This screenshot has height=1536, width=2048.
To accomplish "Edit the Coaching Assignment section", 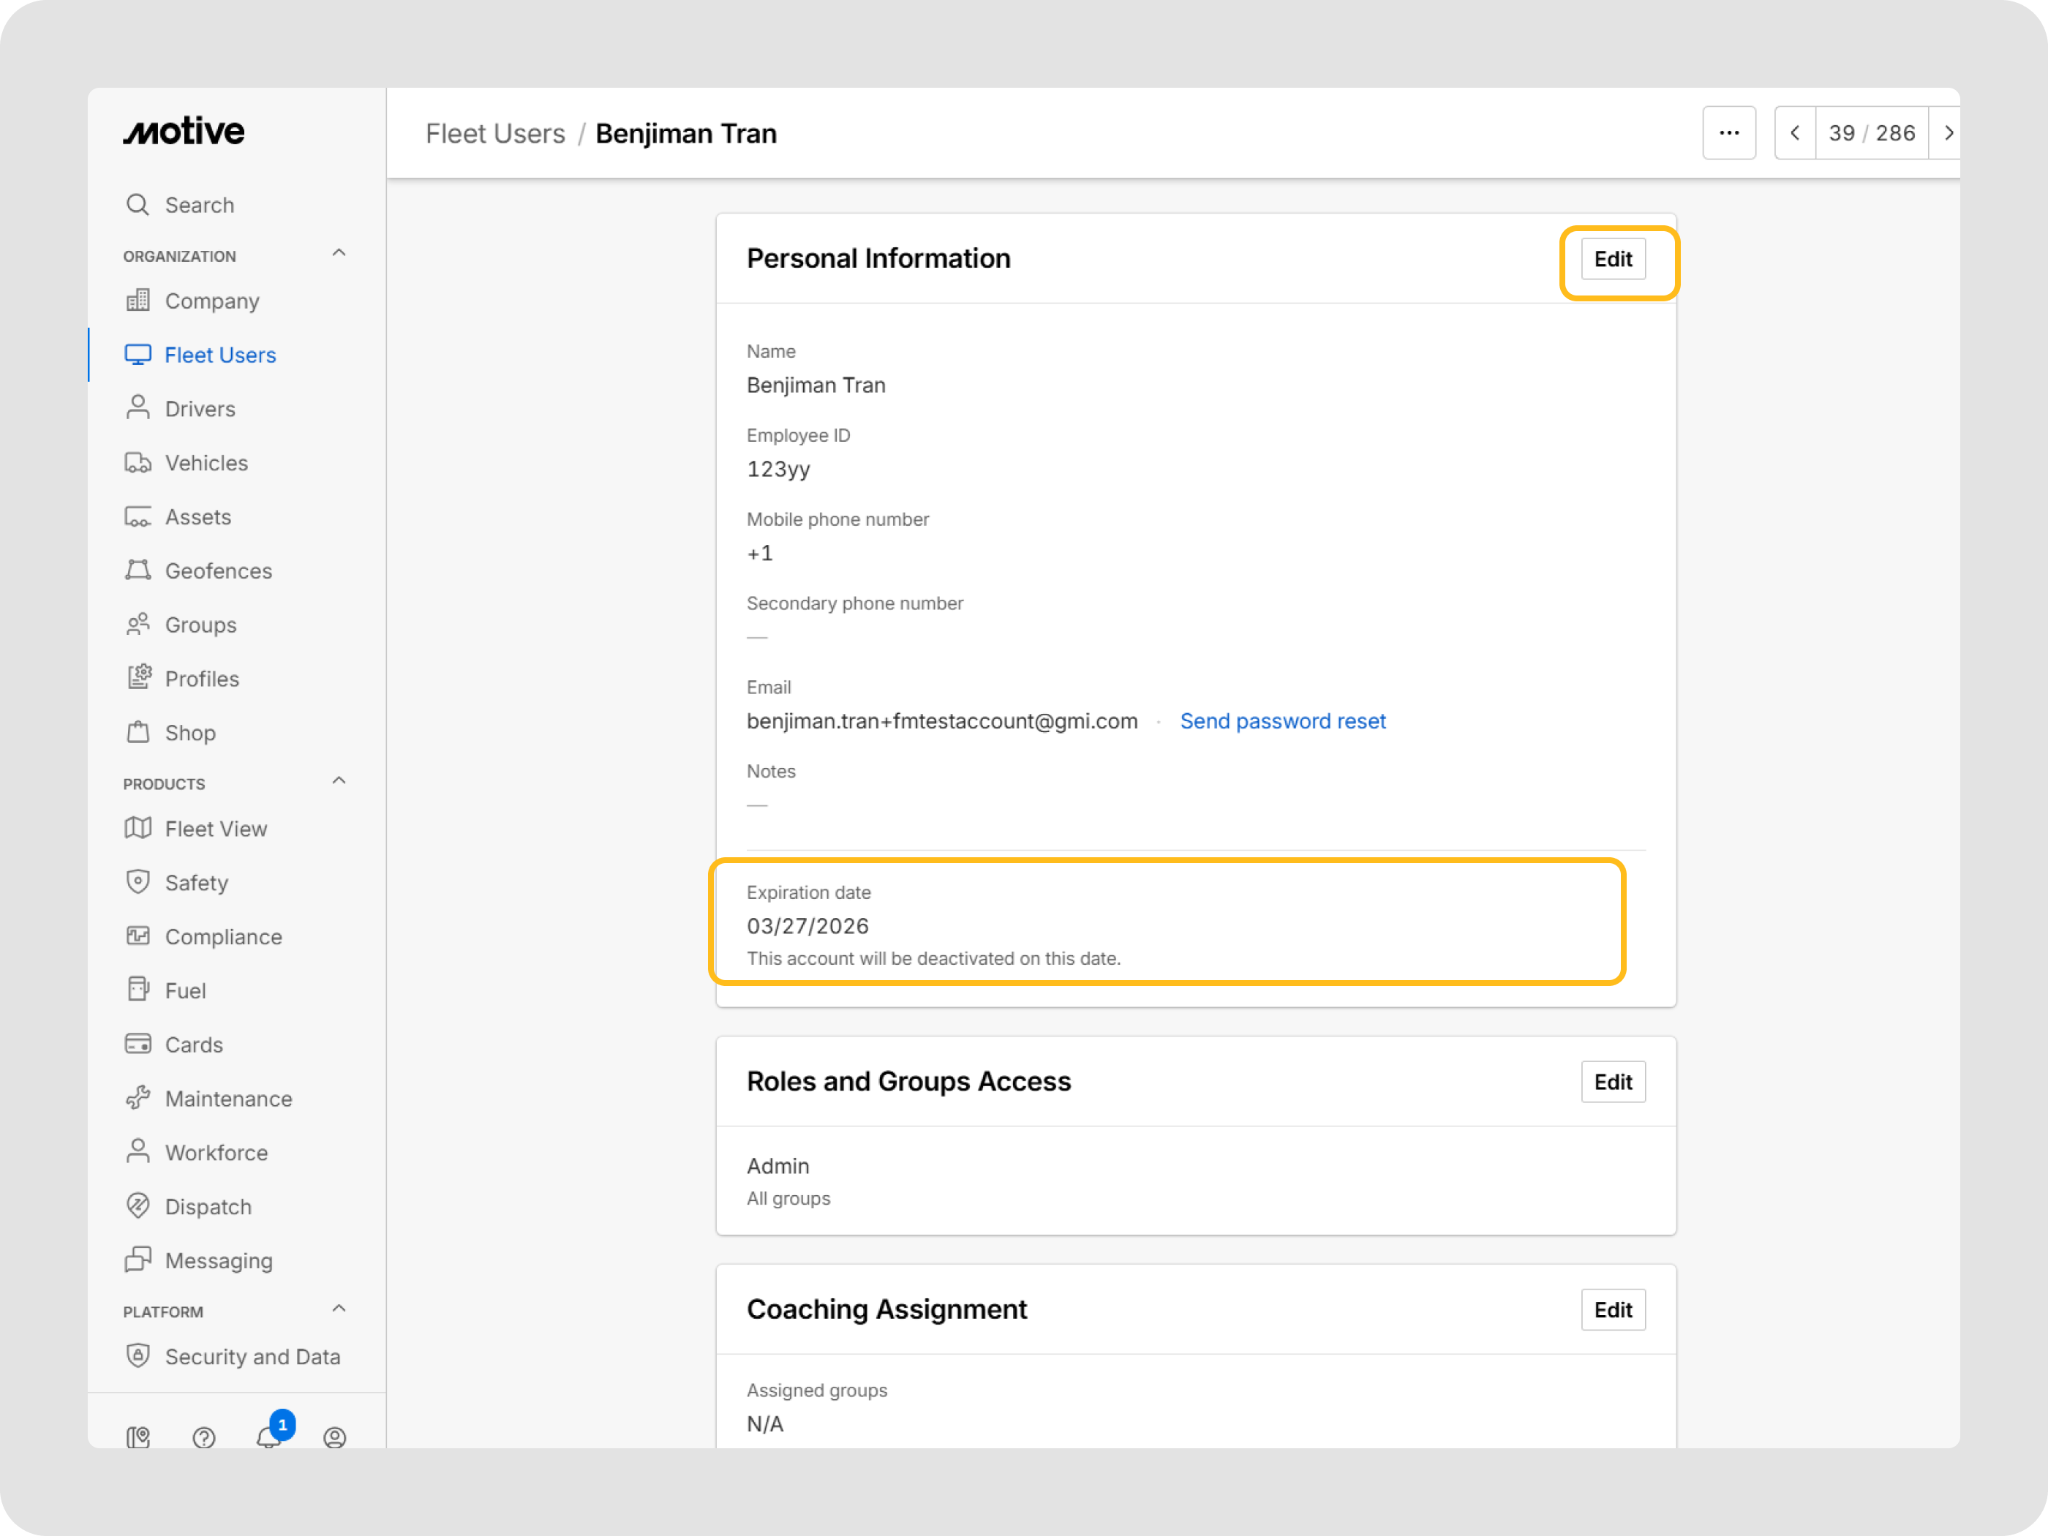I will (1613, 1310).
